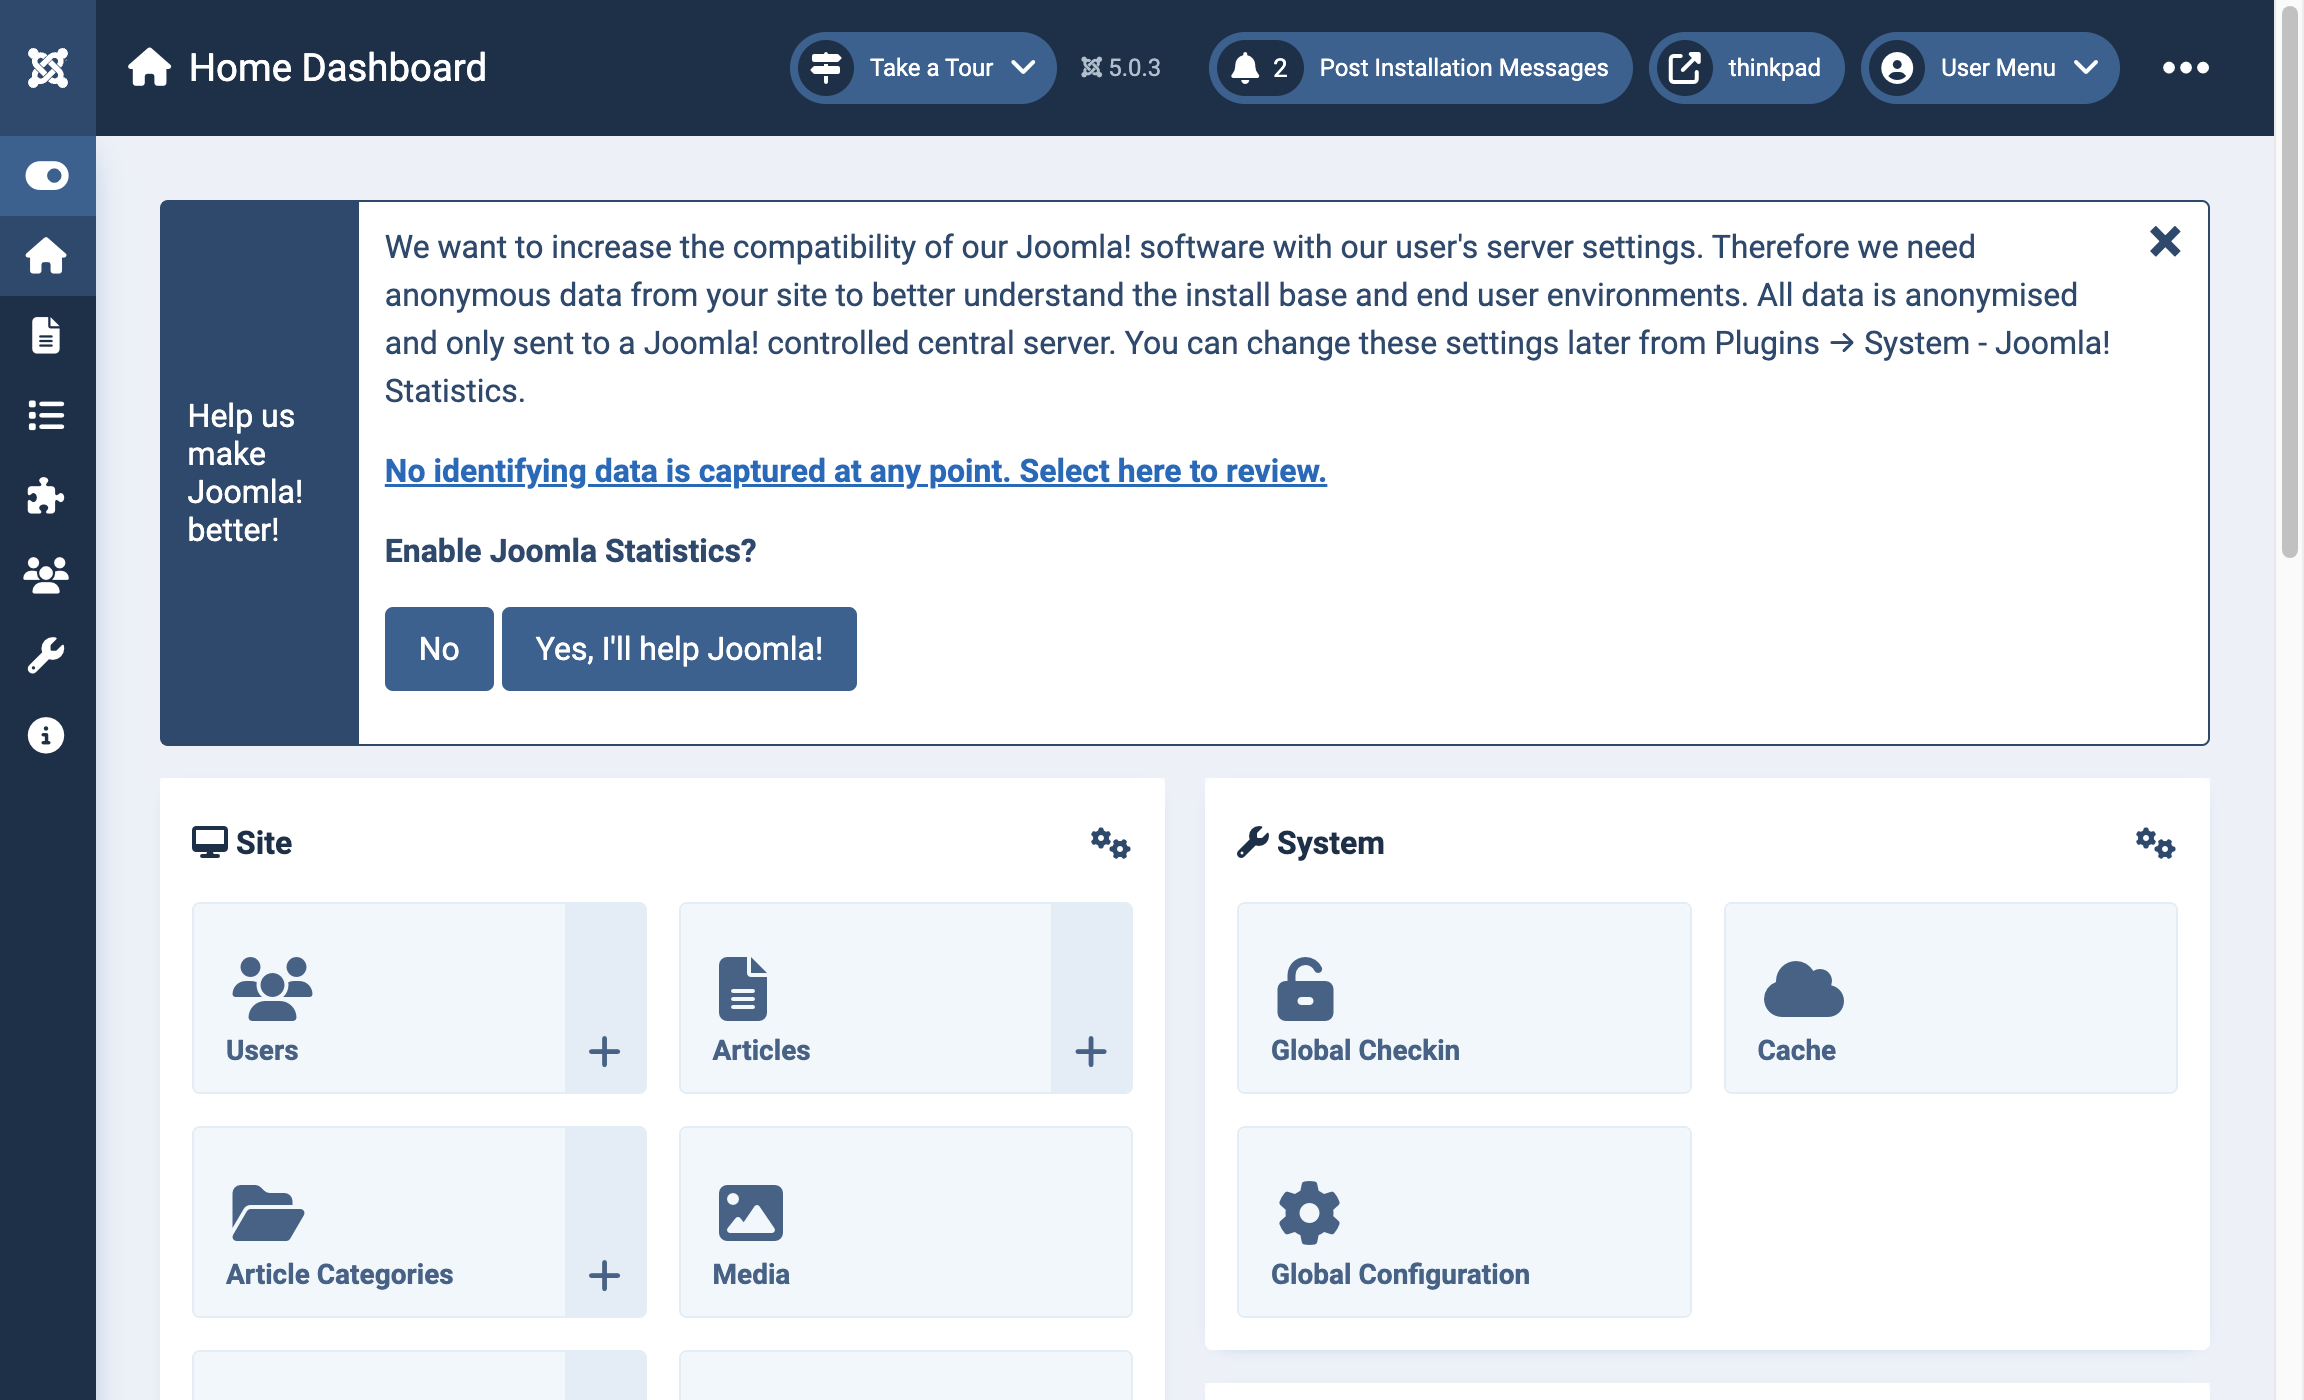Click "Yes, I'll help Joomla!"

[679, 648]
